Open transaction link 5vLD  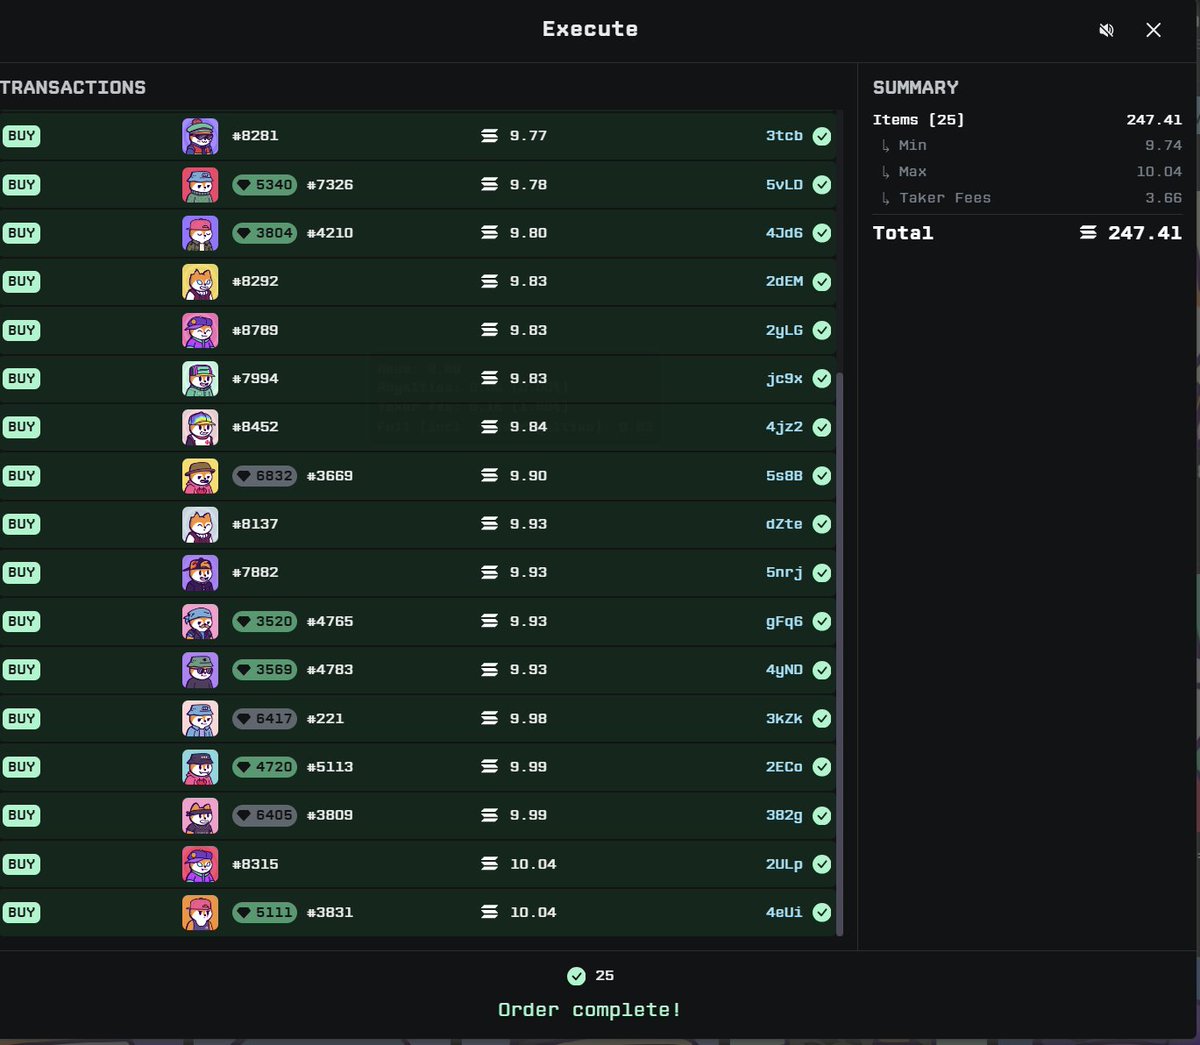pos(784,185)
